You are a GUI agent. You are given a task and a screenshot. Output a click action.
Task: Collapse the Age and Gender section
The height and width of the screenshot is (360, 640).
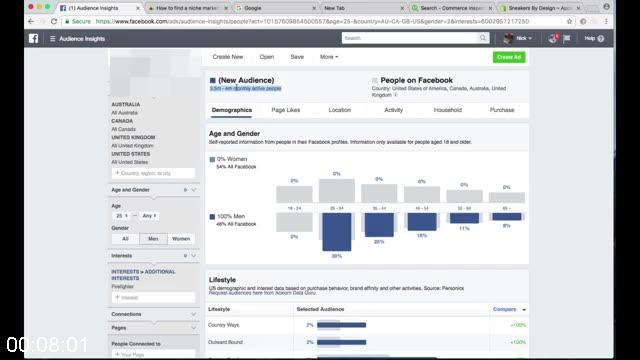click(x=193, y=190)
